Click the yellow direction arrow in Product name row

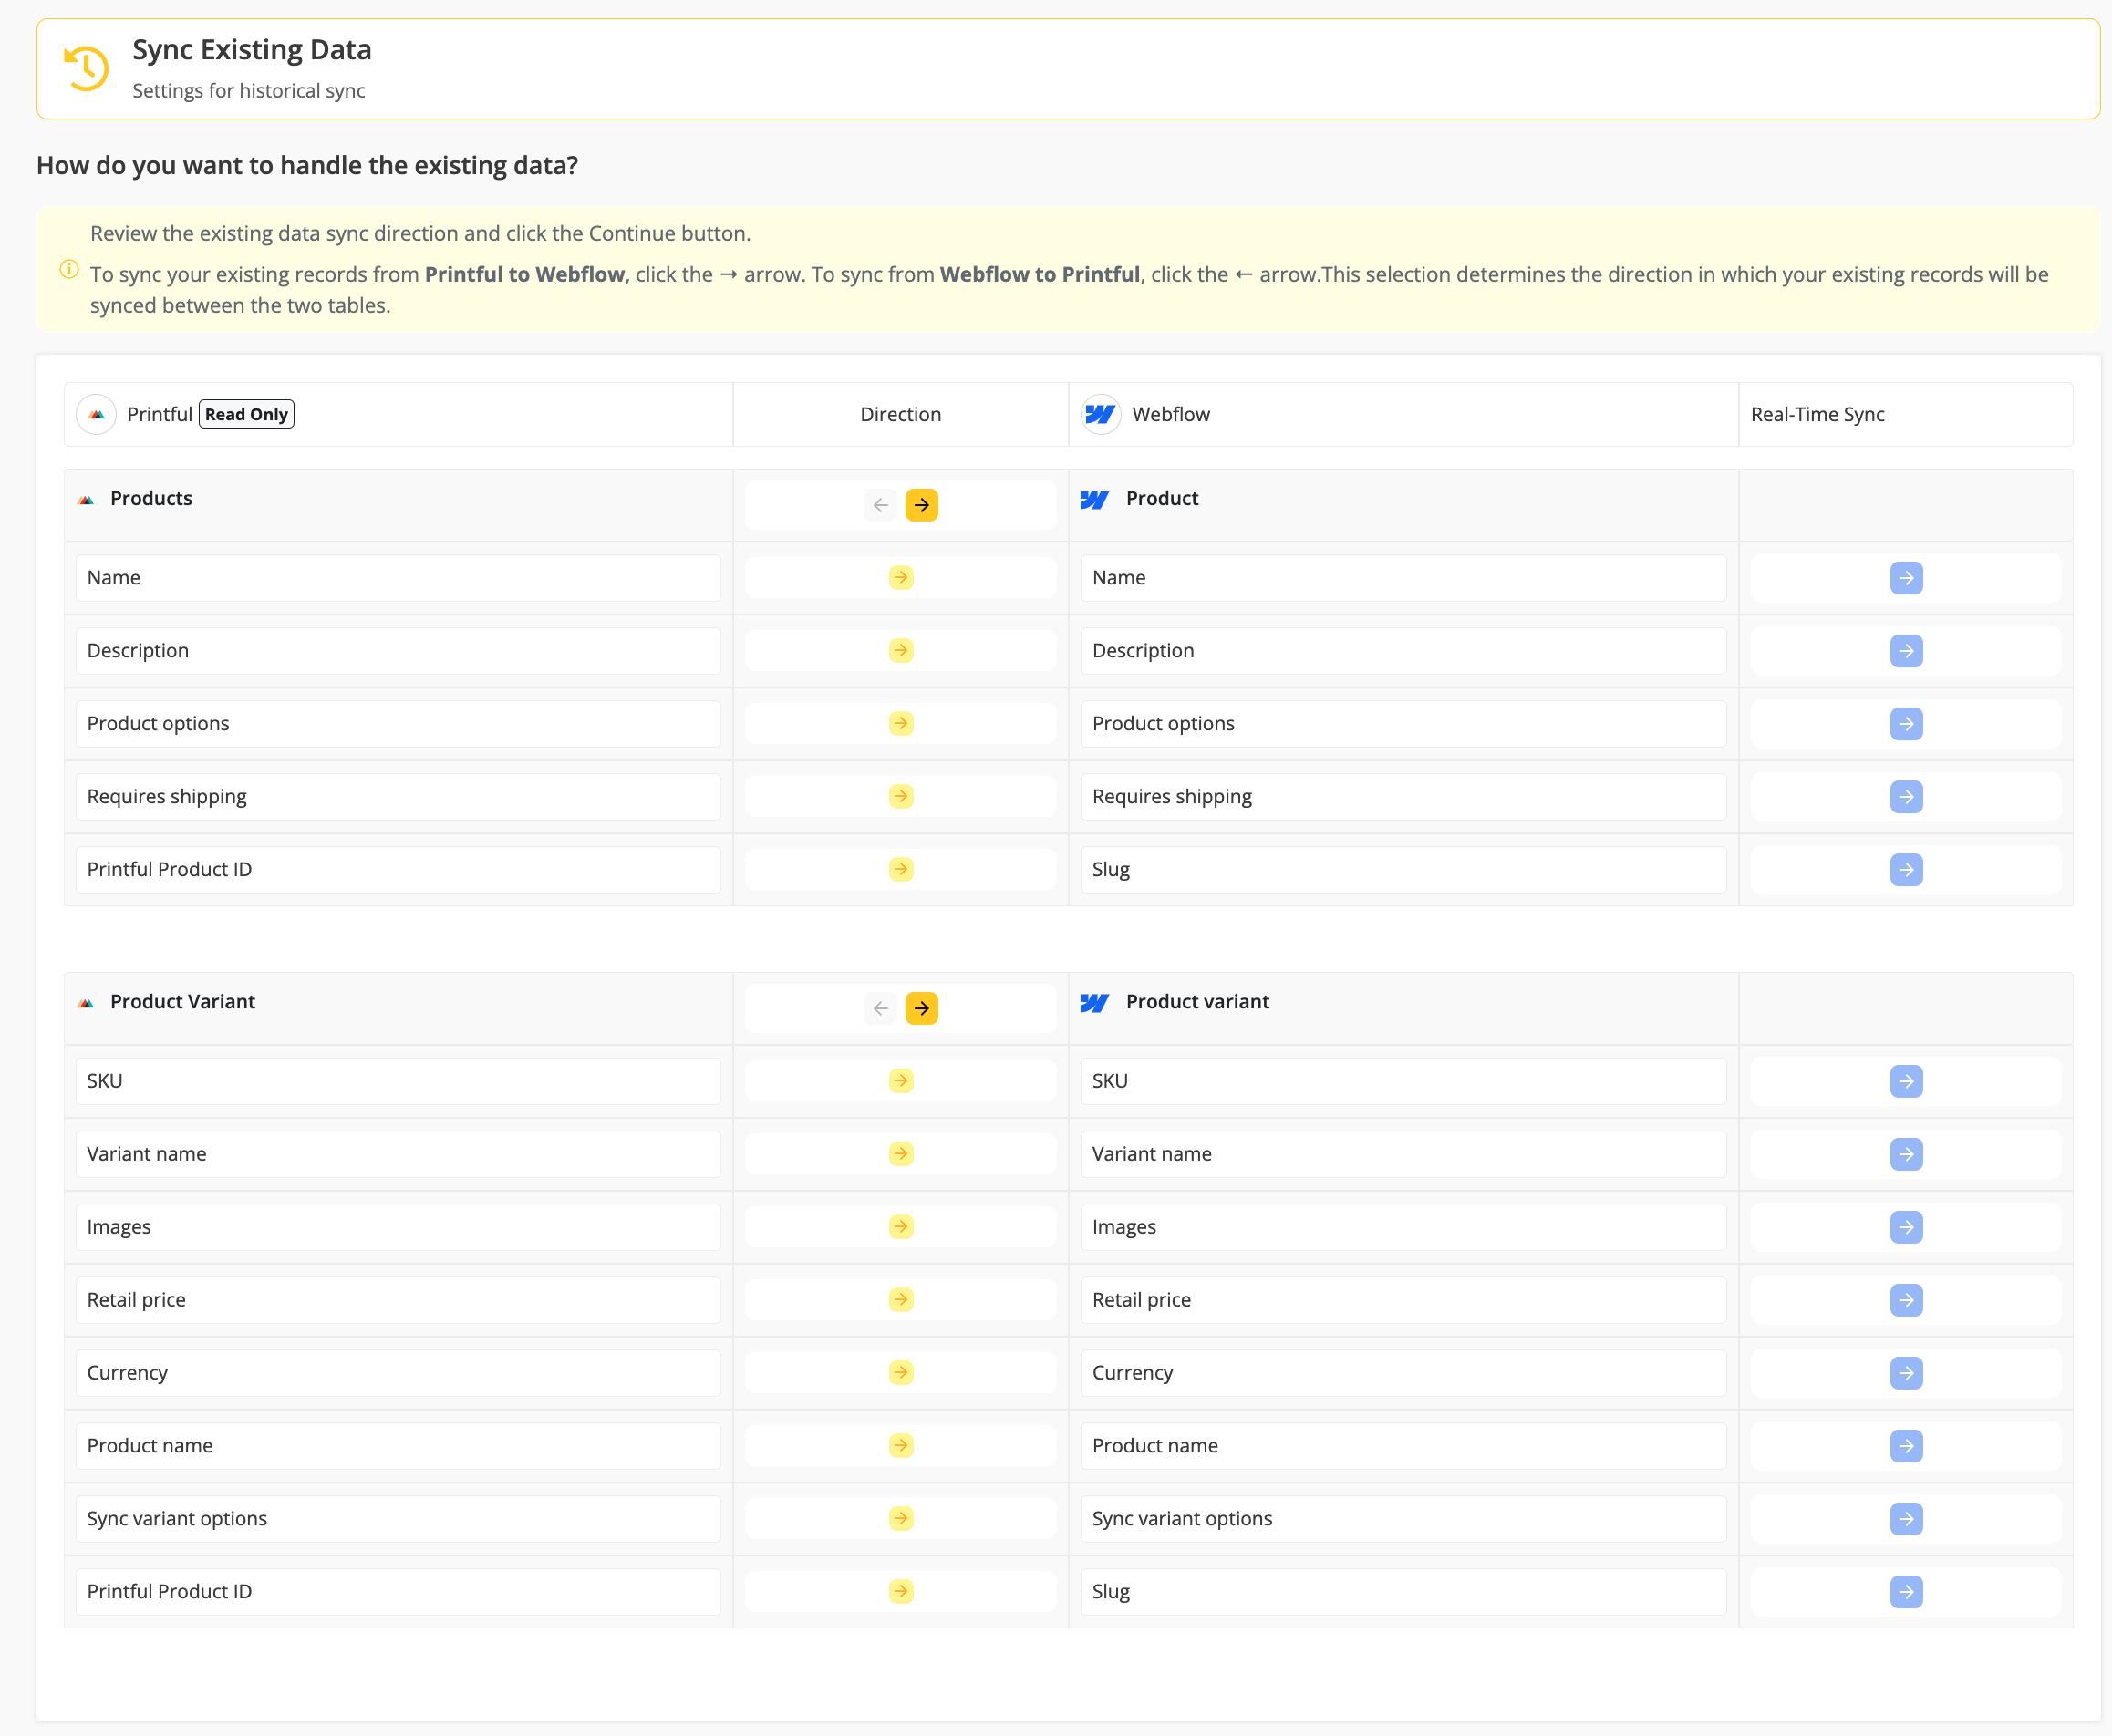[901, 1446]
